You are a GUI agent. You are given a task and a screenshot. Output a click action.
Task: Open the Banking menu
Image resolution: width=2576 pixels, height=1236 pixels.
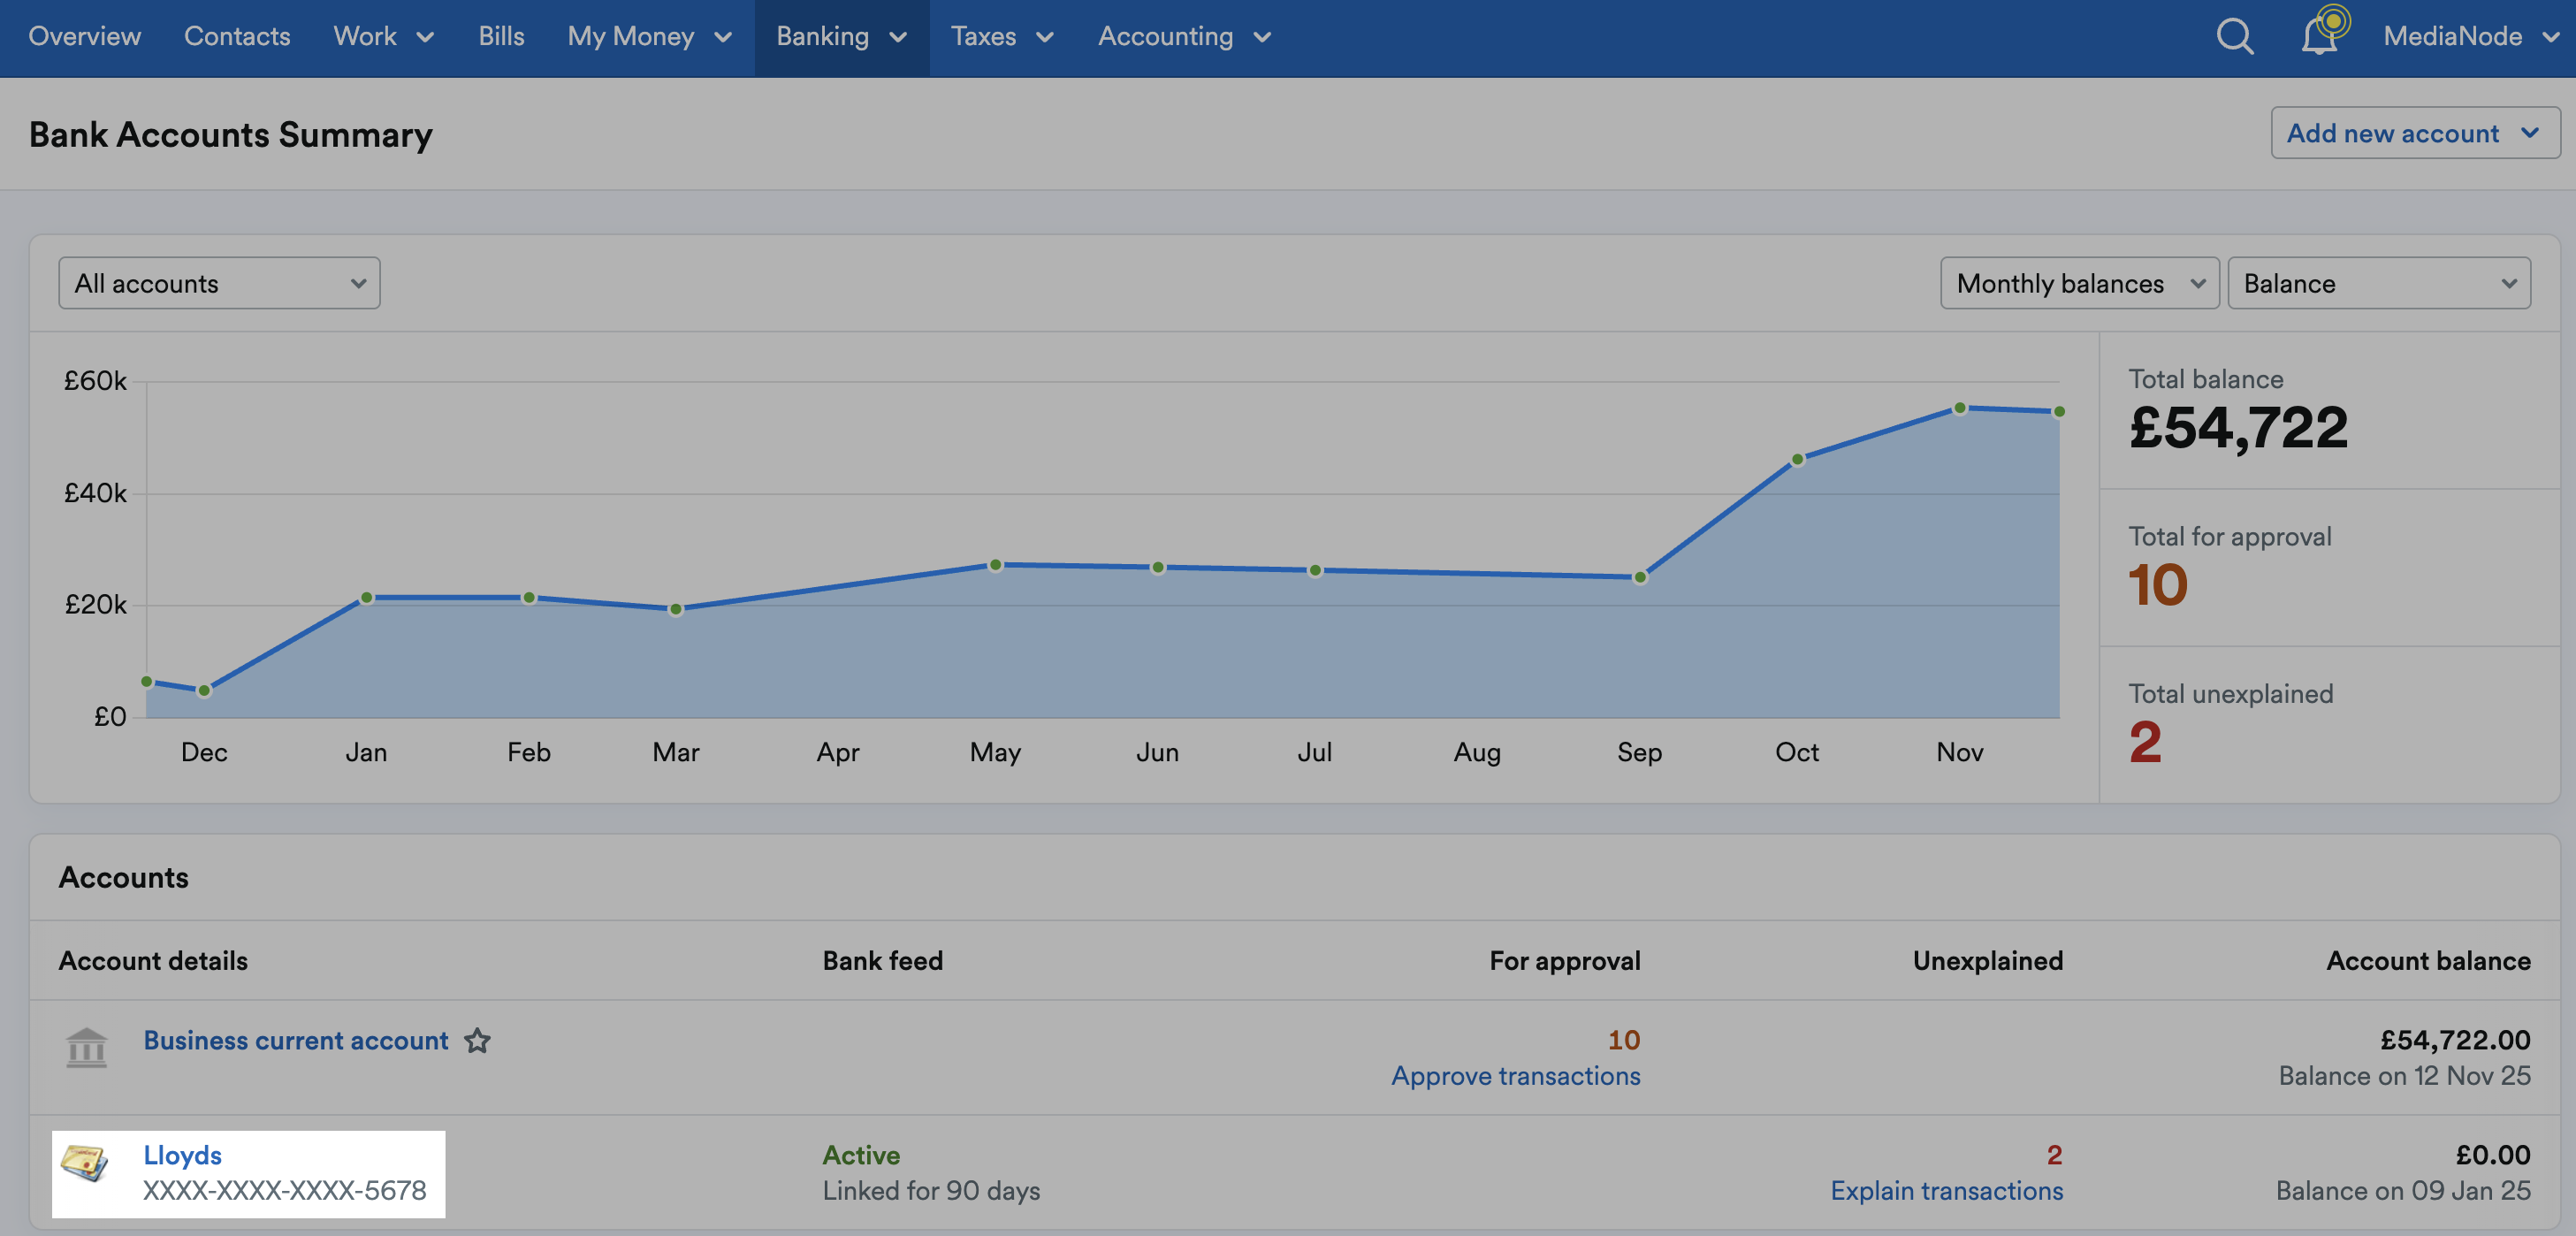coord(841,37)
